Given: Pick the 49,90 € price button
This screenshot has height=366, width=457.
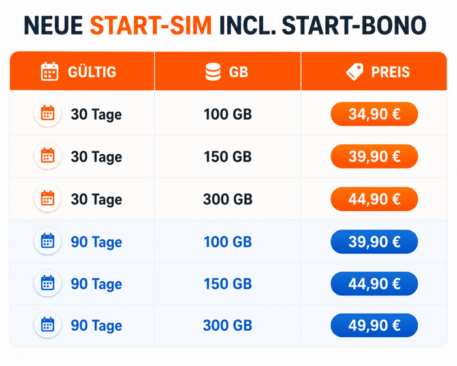Looking at the screenshot, I should click(374, 325).
